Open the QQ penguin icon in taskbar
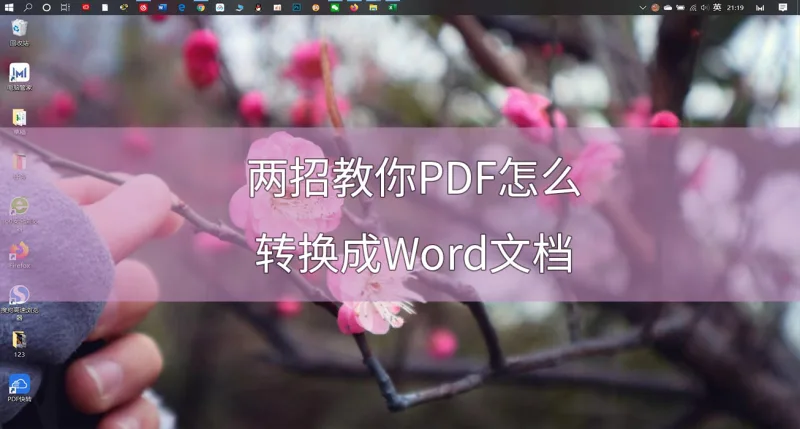The height and width of the screenshot is (429, 800). [x=258, y=8]
